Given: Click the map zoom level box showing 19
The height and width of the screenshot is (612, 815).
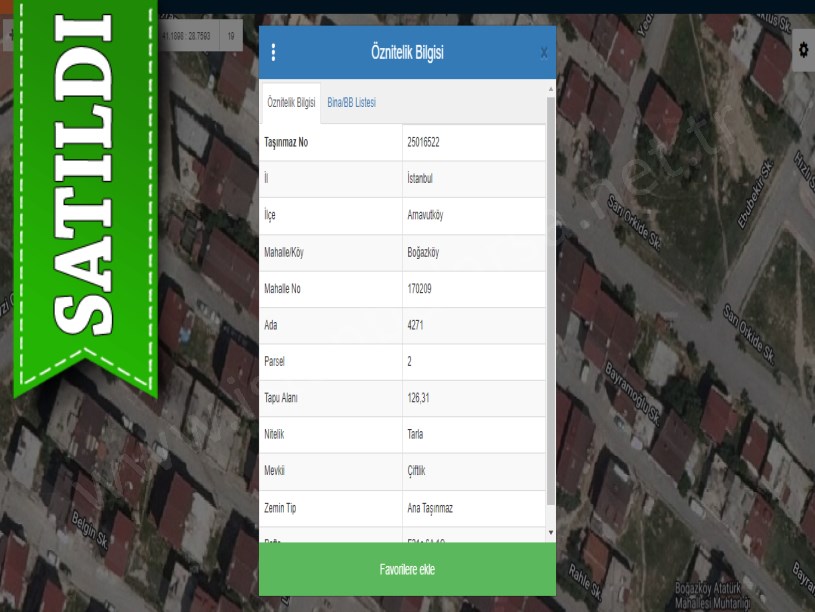Looking at the screenshot, I should click(231, 37).
